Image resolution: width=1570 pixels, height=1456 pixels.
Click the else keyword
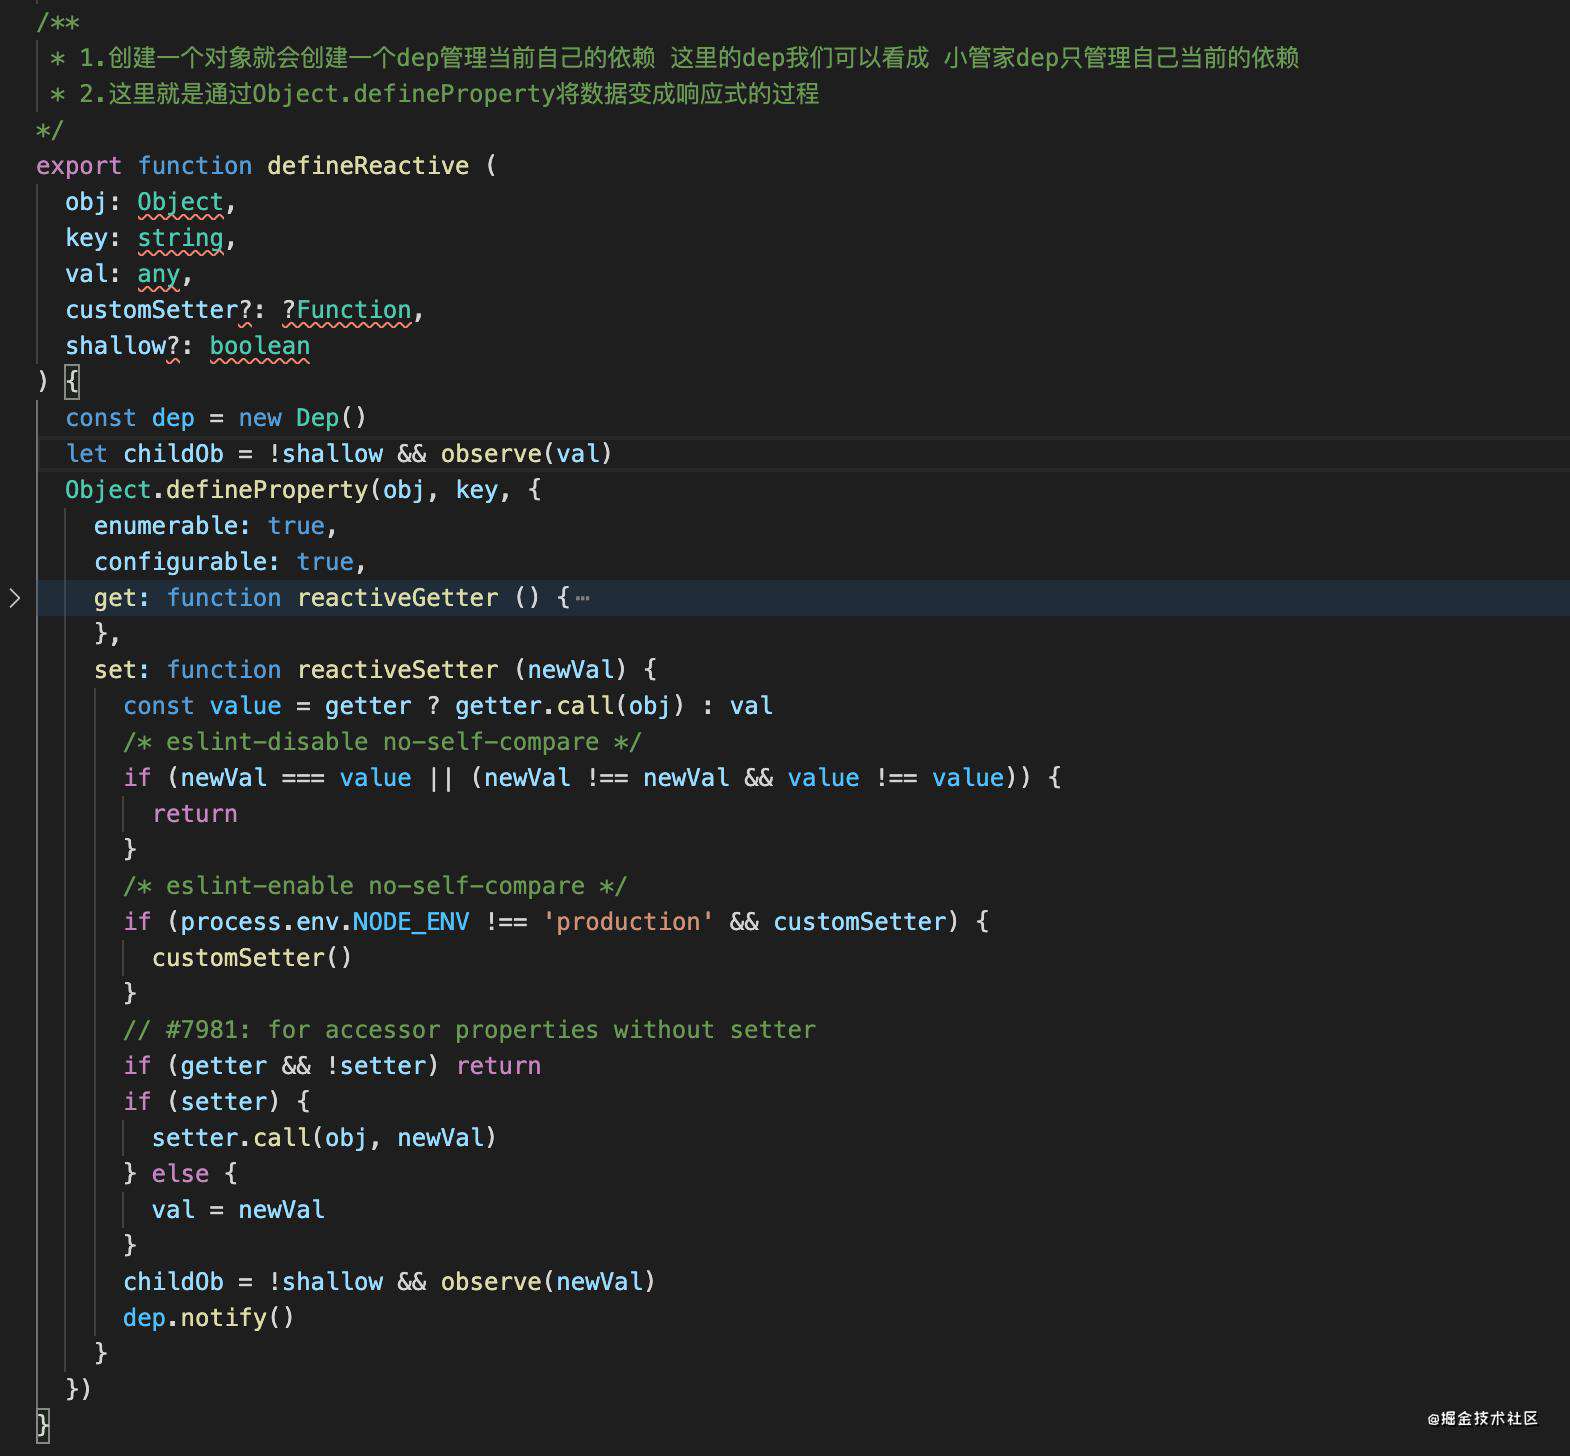(180, 1174)
